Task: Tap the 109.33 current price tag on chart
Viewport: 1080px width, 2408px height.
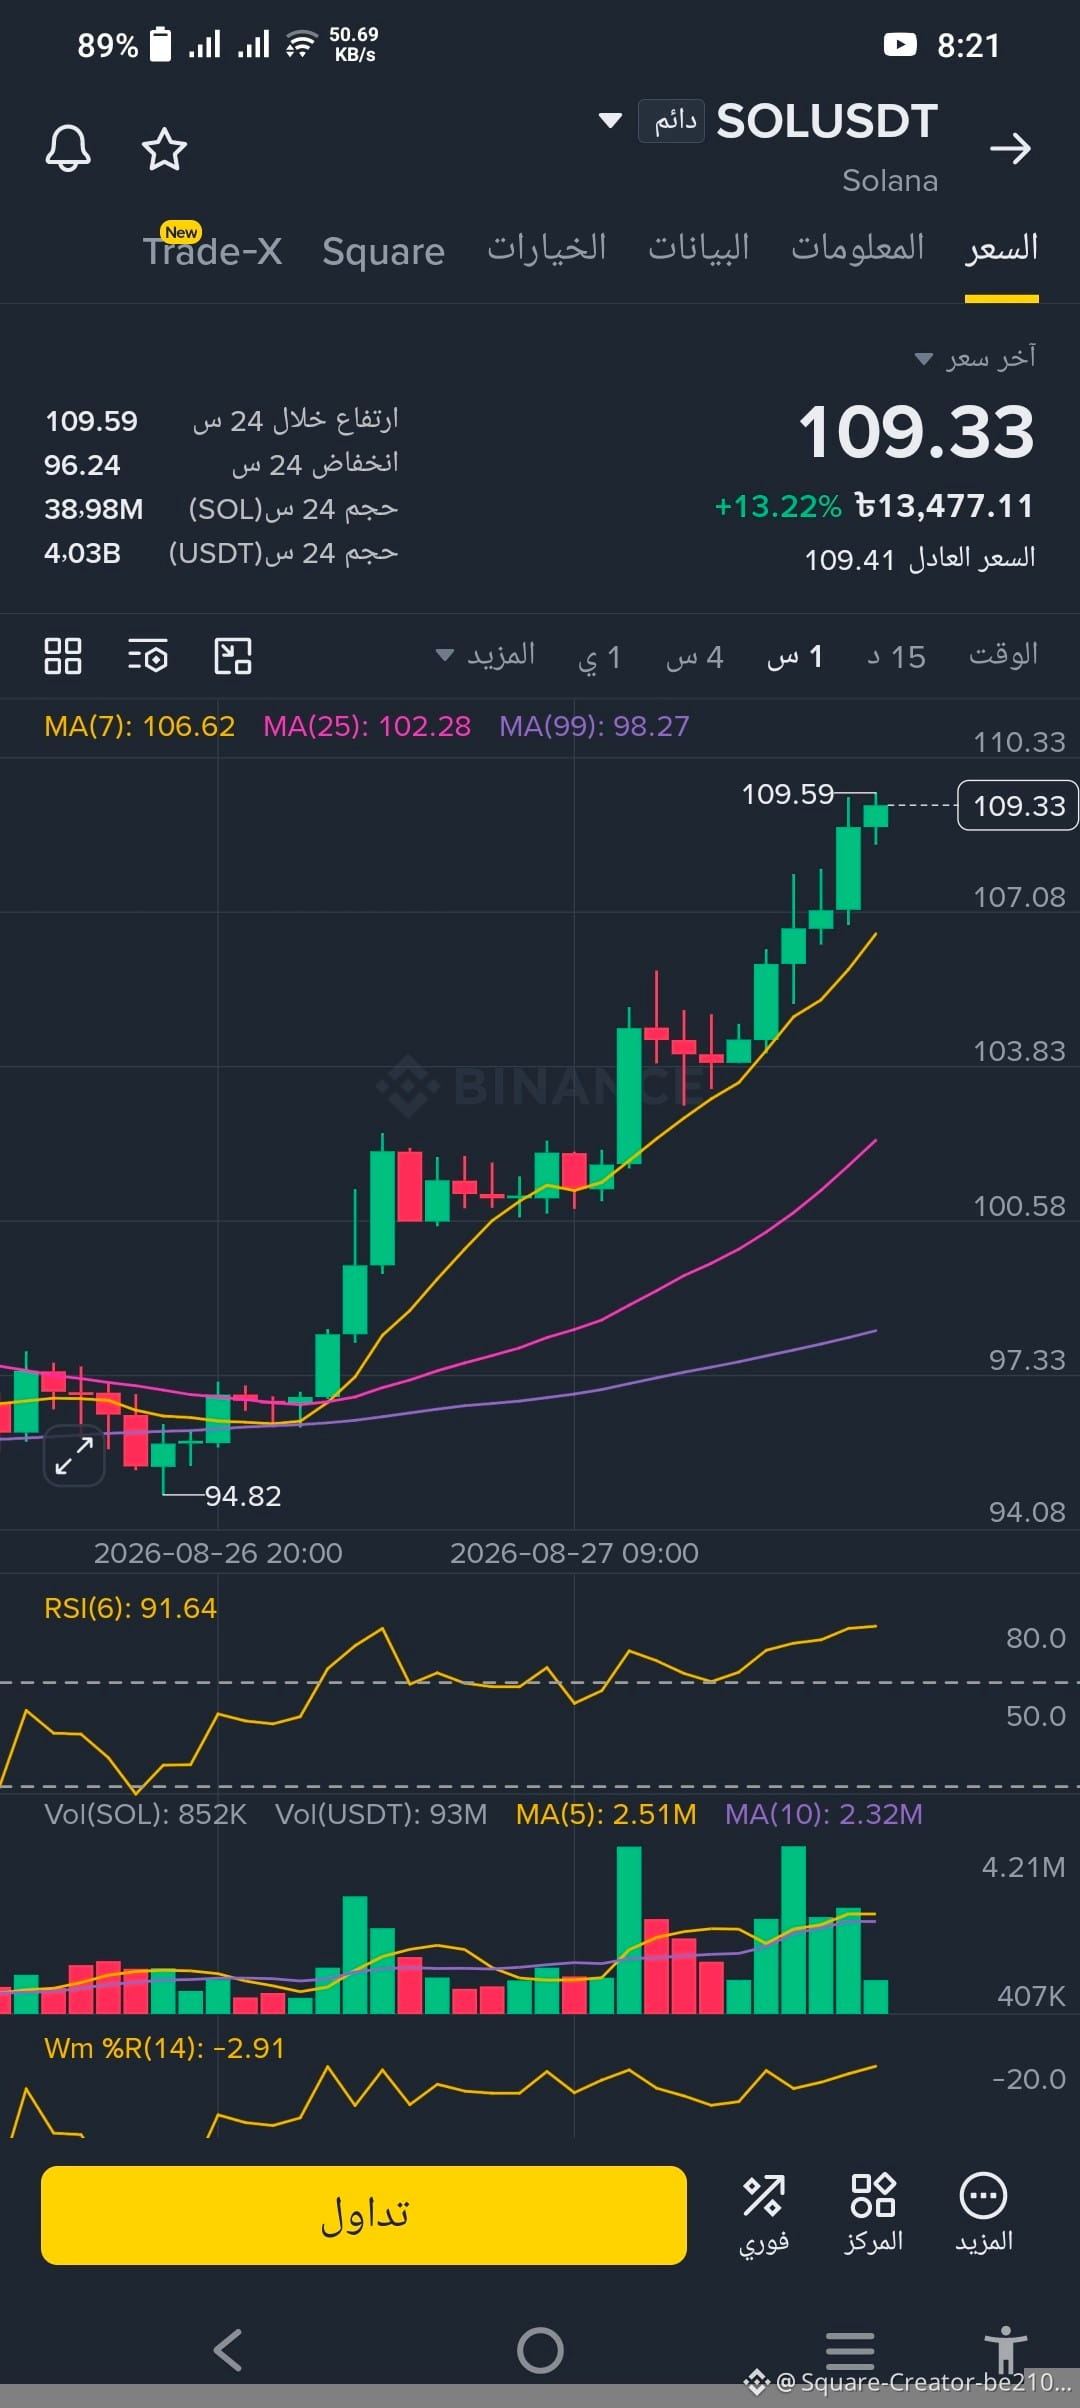Action: [1018, 805]
